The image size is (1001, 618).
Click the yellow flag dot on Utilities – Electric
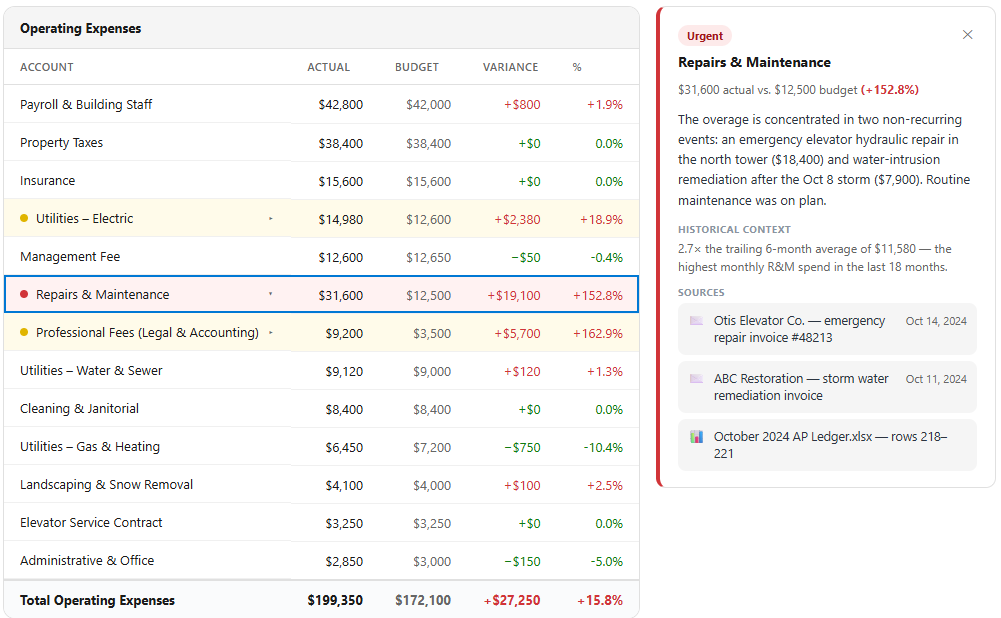pyautogui.click(x=24, y=218)
